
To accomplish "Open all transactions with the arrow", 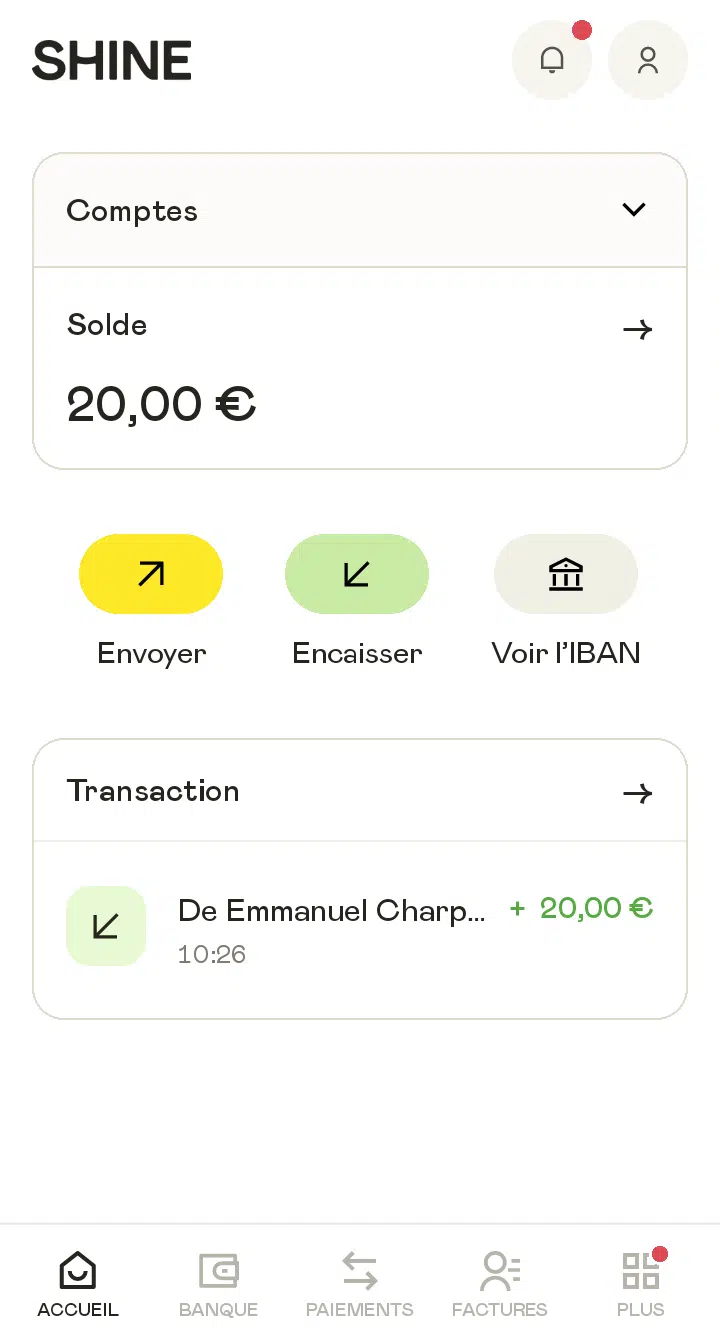I will coord(637,793).
